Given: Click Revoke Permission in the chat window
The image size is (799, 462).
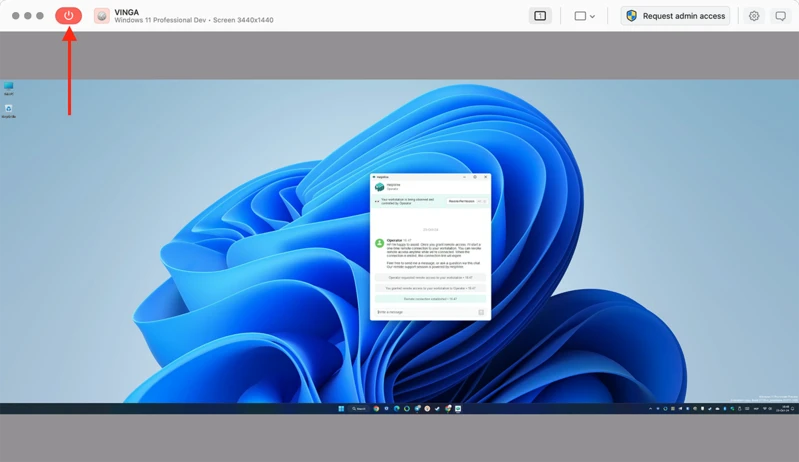Looking at the screenshot, I should 462,201.
